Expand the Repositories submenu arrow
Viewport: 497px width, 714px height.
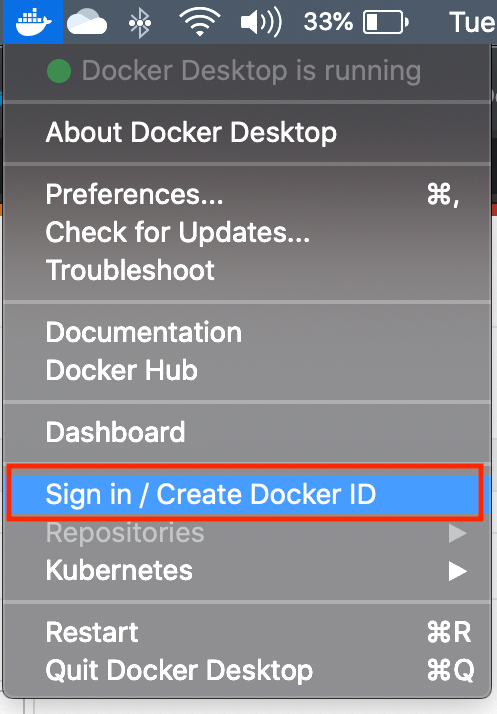click(457, 533)
